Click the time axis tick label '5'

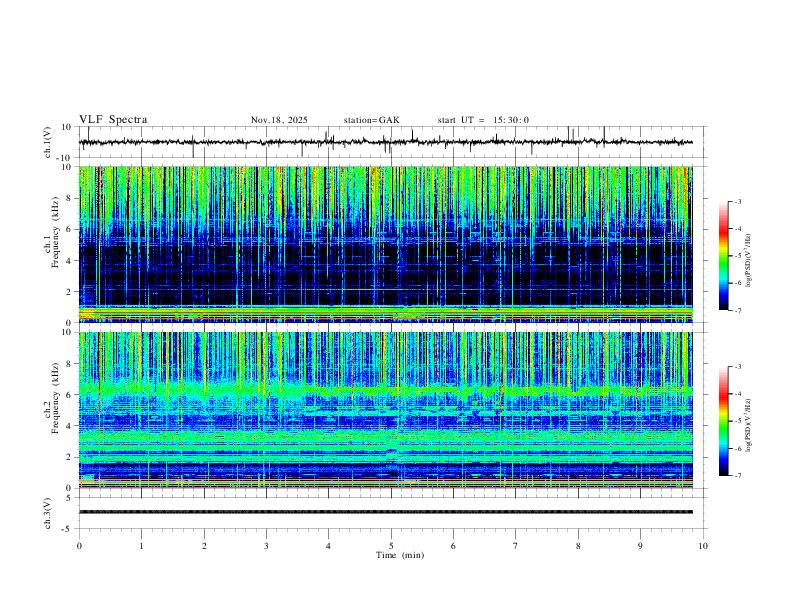391,546
